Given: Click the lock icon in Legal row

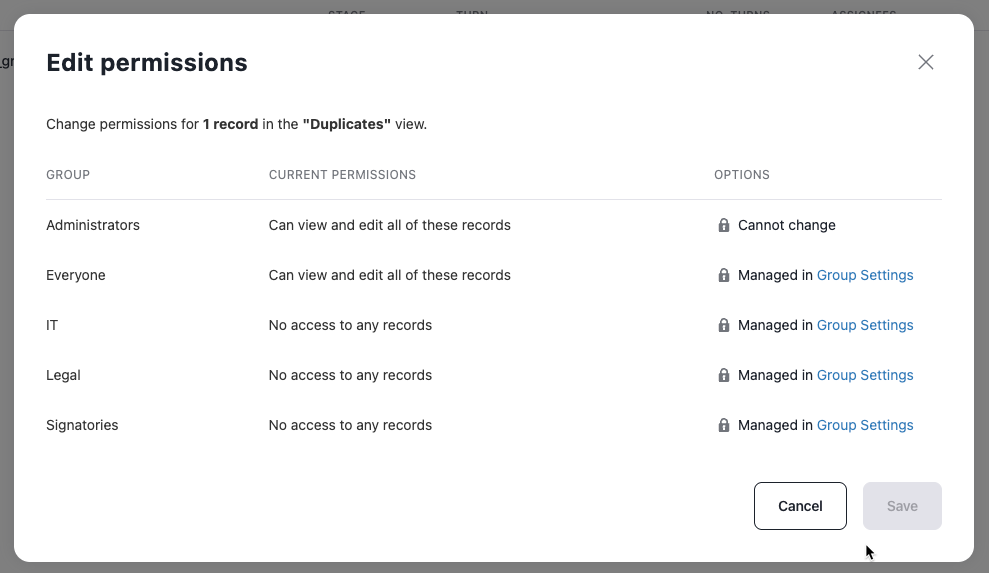Looking at the screenshot, I should click(724, 375).
